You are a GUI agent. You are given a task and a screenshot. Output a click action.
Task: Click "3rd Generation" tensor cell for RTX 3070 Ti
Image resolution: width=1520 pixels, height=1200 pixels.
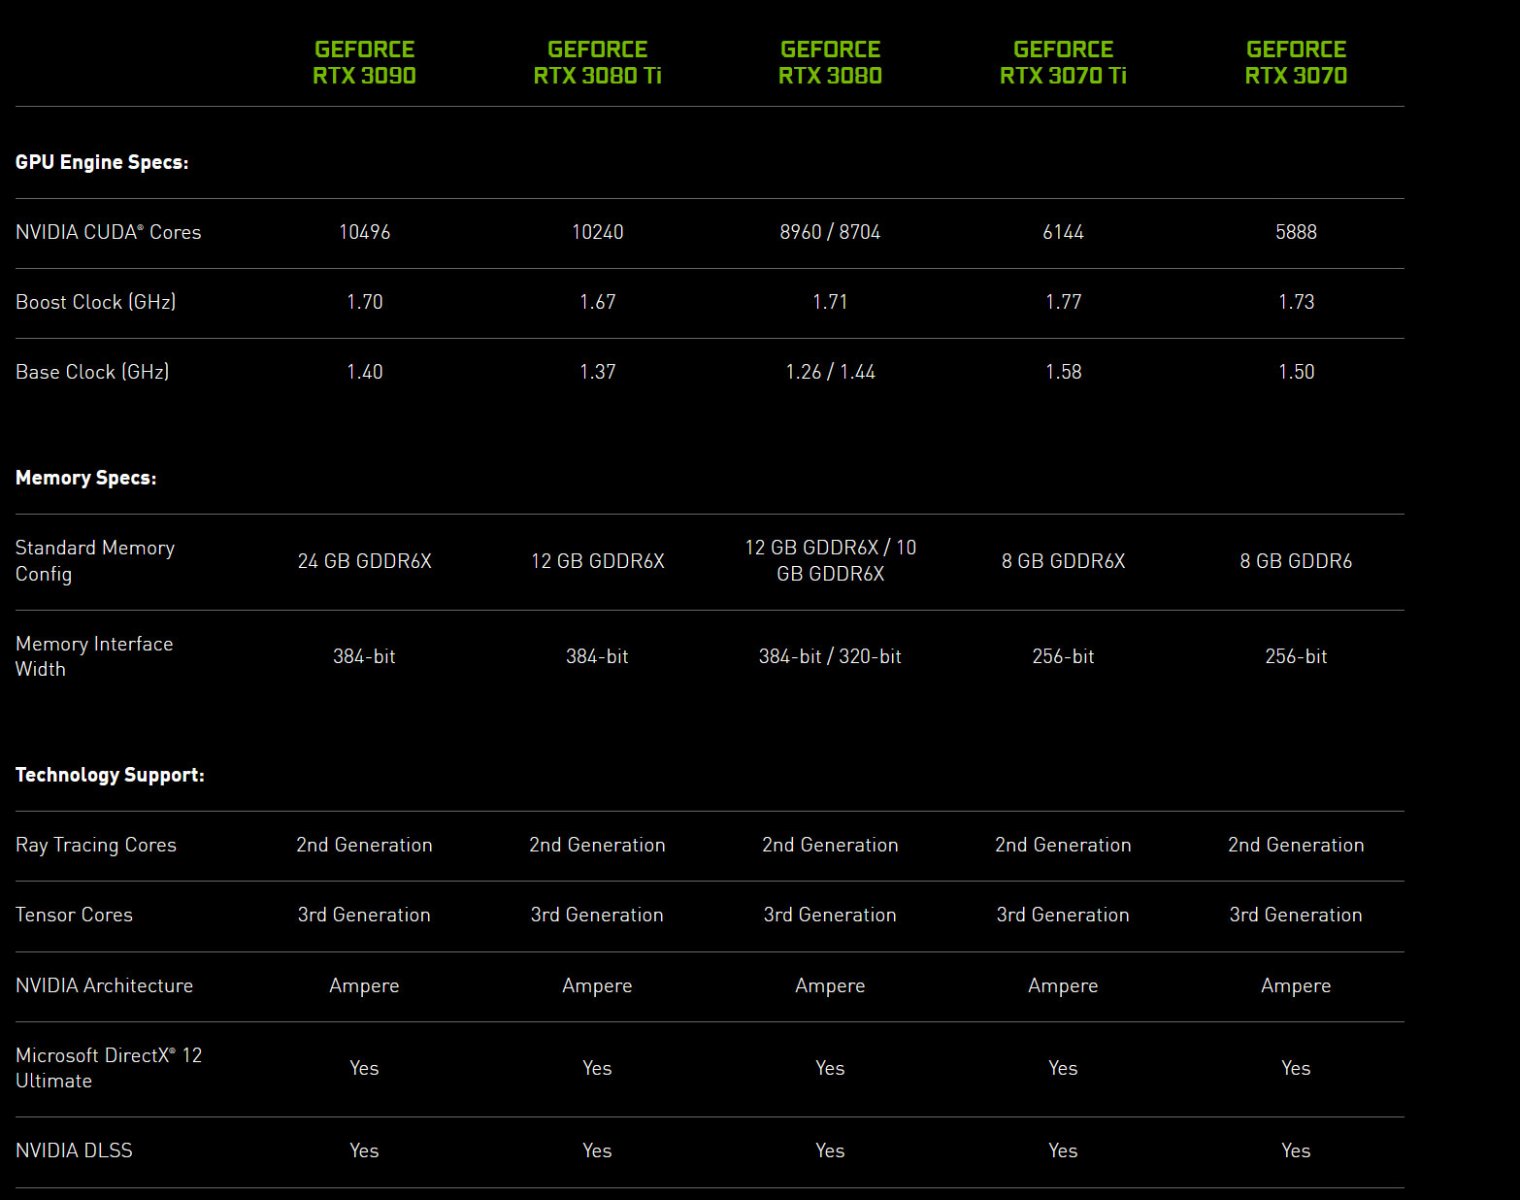click(1063, 915)
